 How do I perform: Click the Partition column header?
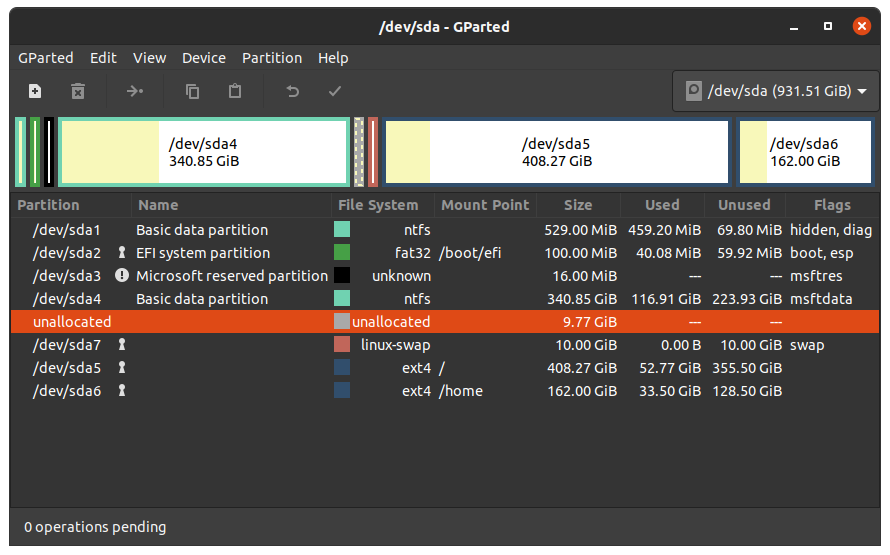point(72,205)
